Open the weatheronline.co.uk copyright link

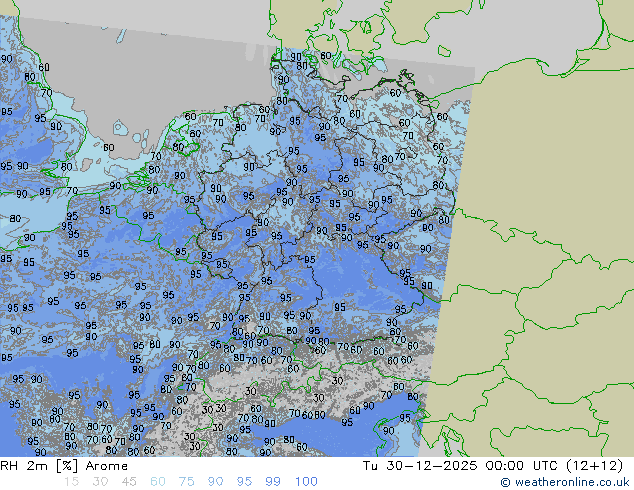[564, 482]
